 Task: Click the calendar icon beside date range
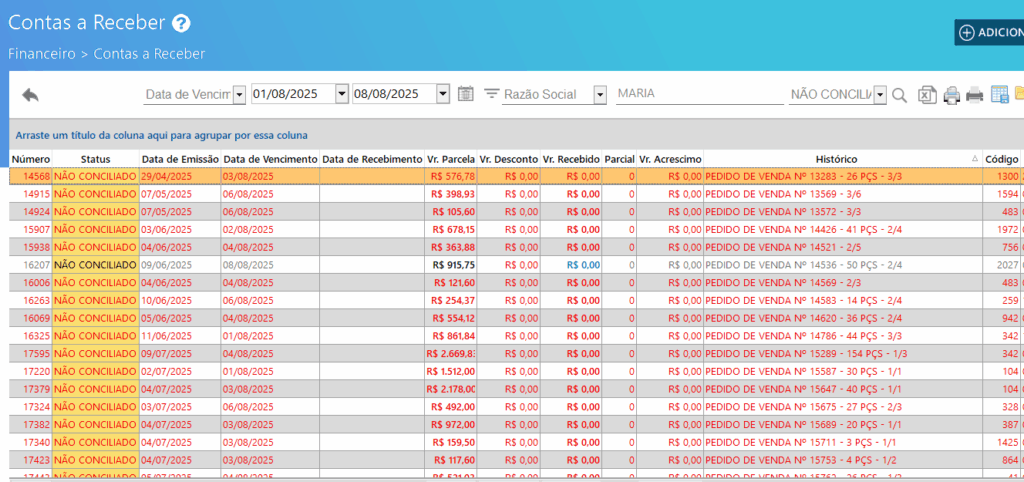(465, 94)
